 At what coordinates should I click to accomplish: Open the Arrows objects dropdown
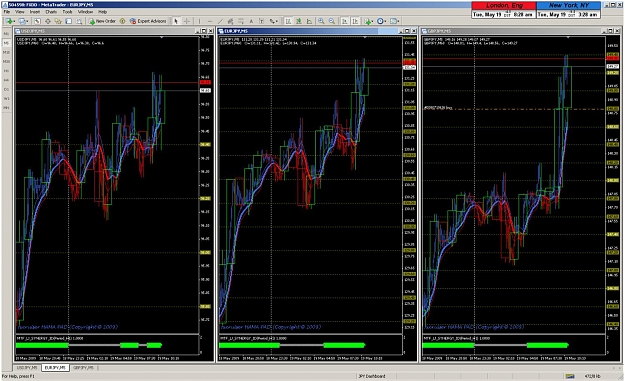click(x=273, y=21)
